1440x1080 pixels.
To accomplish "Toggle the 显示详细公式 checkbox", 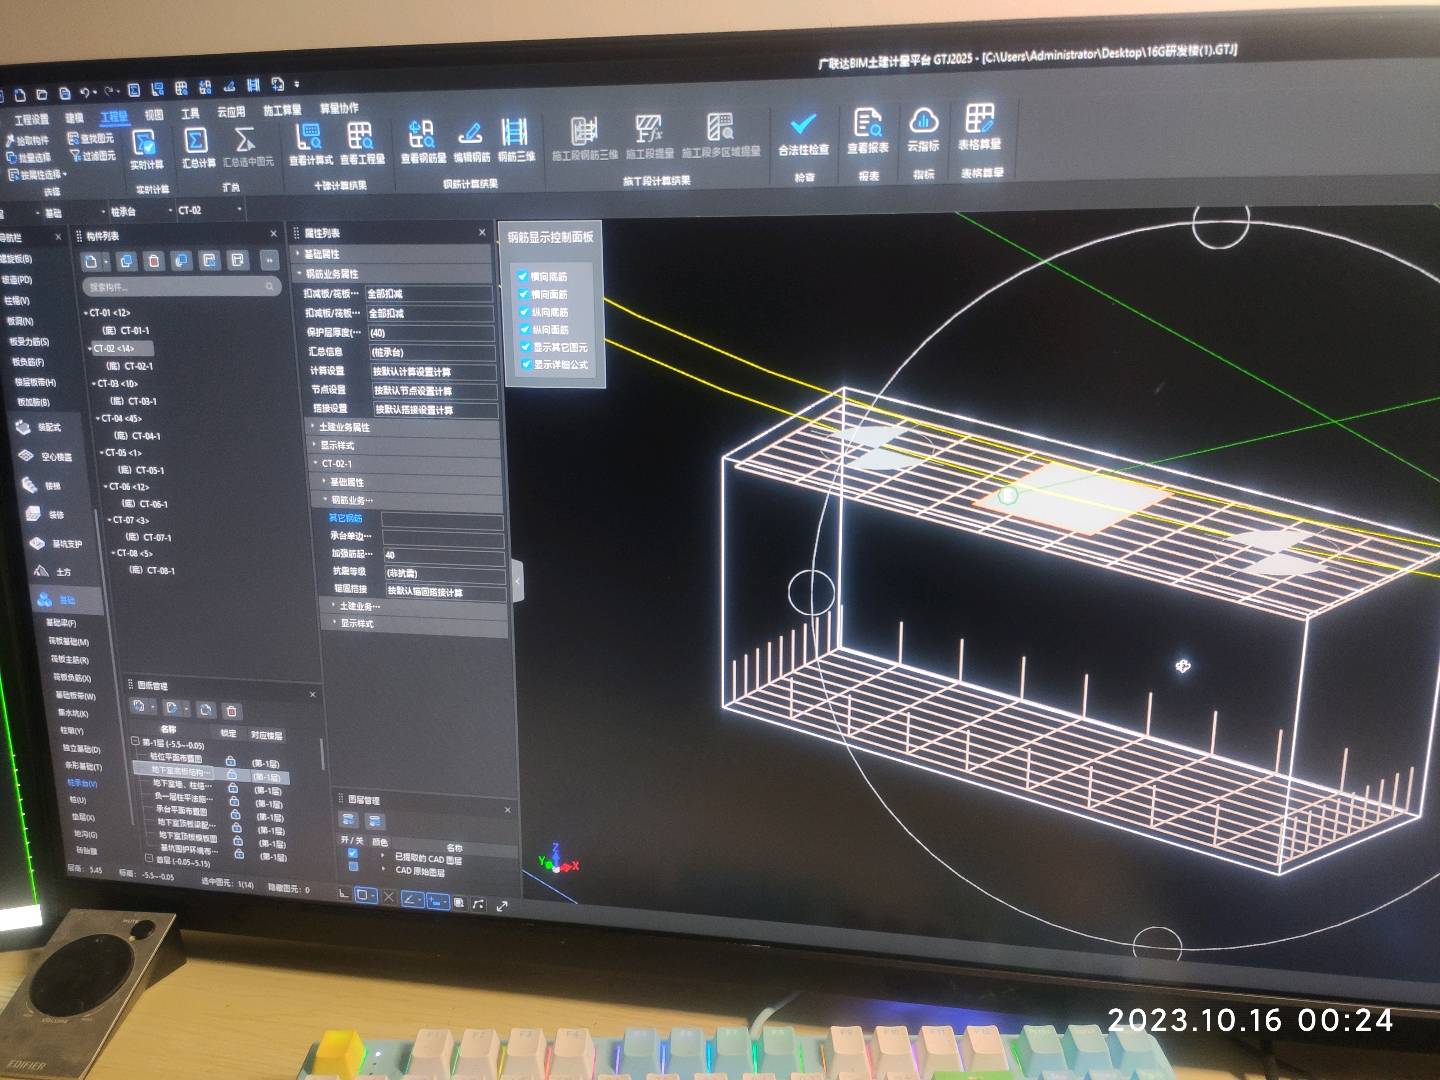I will pos(525,364).
